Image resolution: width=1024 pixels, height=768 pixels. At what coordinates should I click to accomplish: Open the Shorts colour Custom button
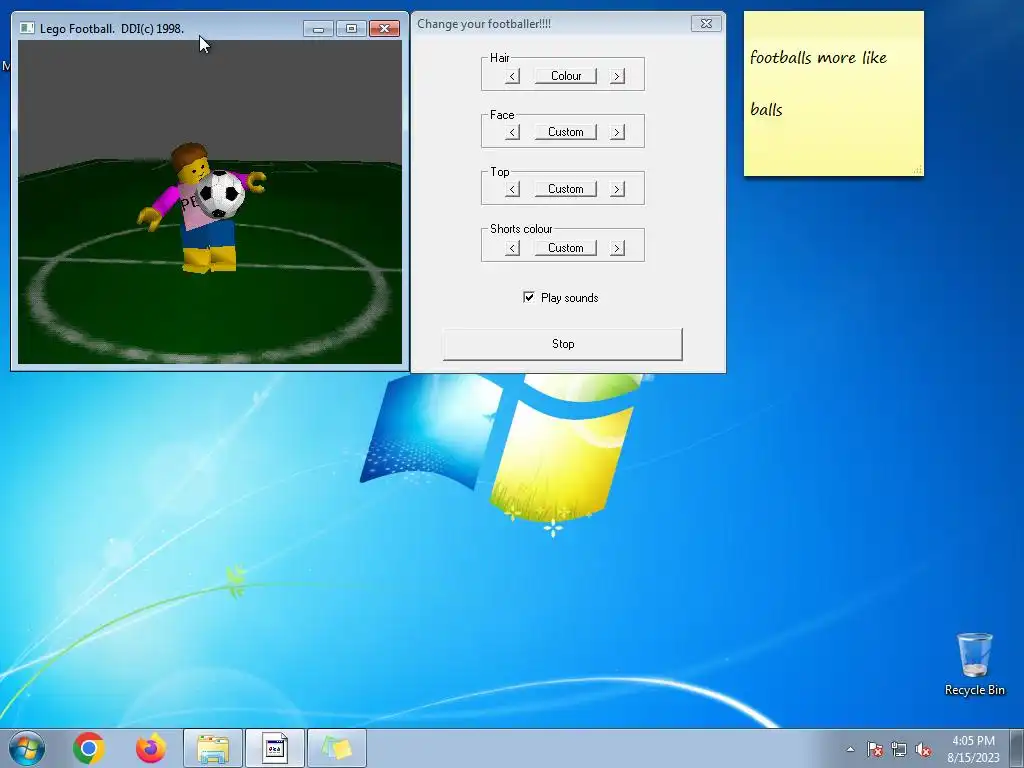[x=566, y=248]
